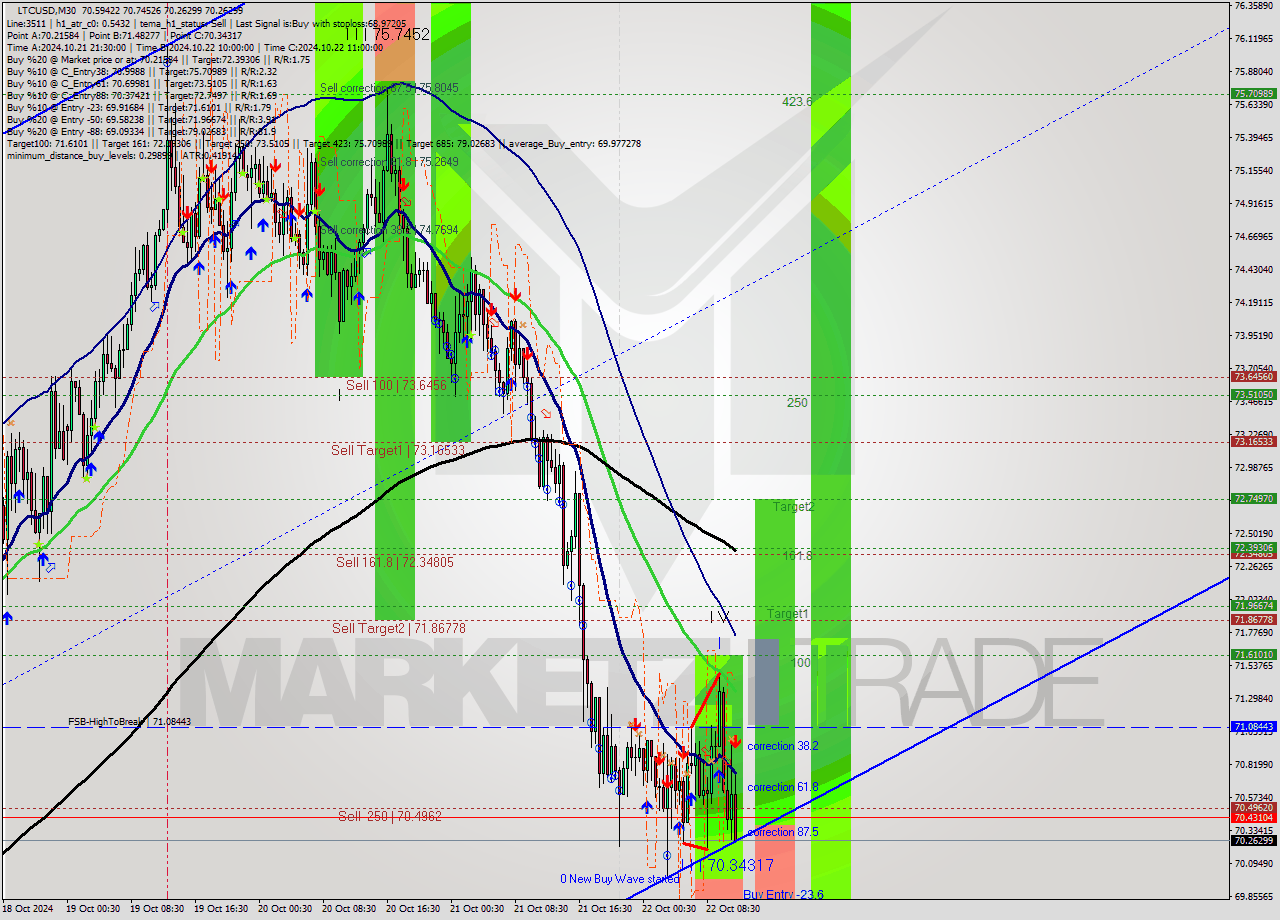Select the 'FSB-HighToBreak | 71.08443' label

coord(129,721)
